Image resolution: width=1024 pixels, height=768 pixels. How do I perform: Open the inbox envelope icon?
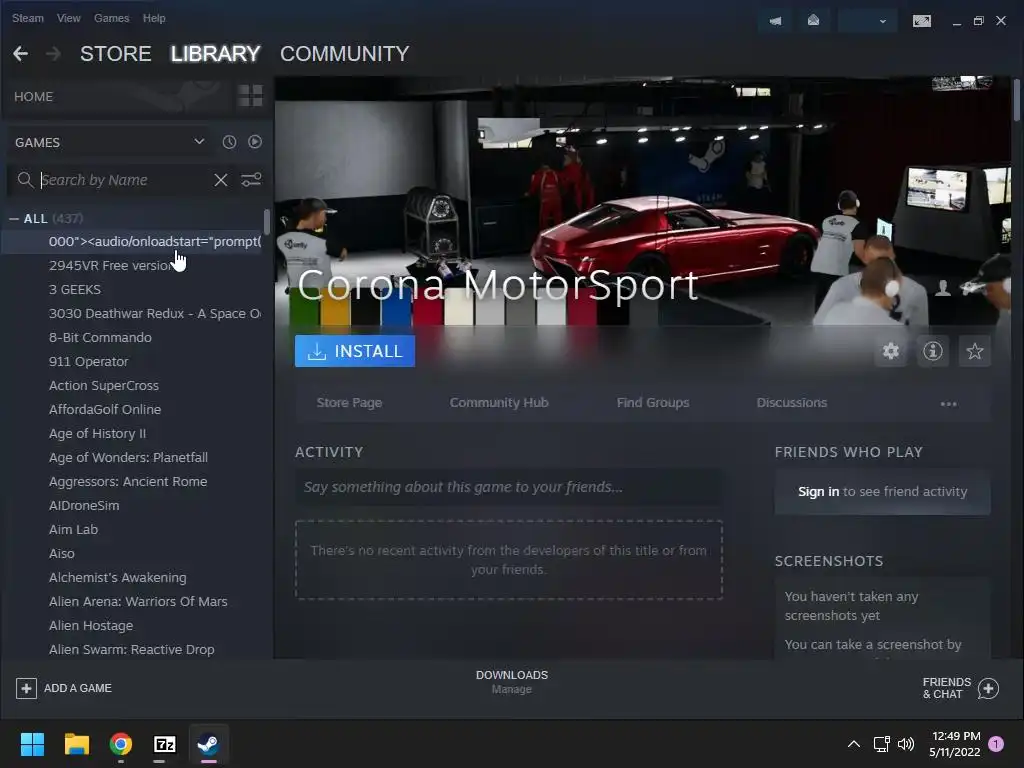813,21
